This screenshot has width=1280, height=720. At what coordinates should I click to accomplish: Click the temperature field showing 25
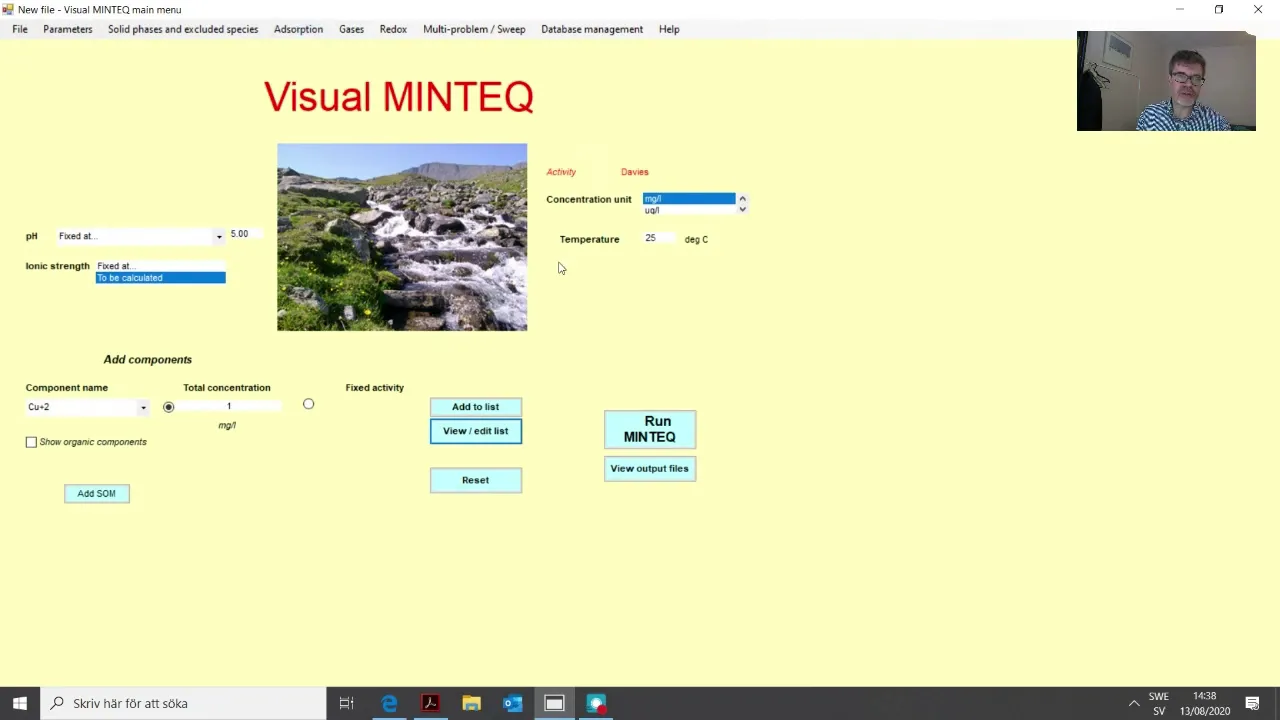(x=658, y=238)
